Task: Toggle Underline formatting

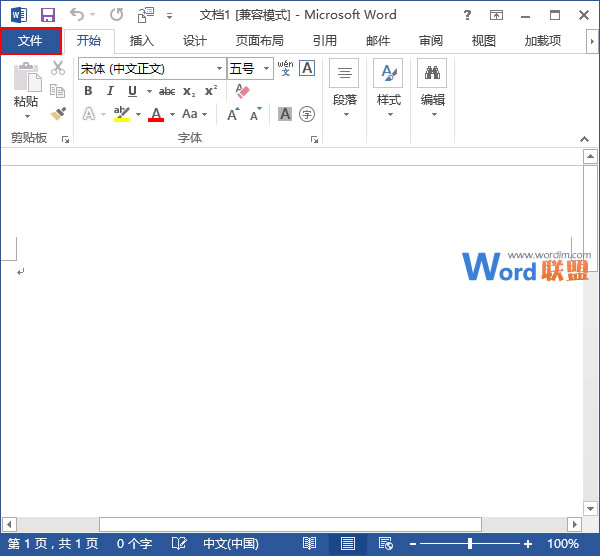Action: pos(132,91)
